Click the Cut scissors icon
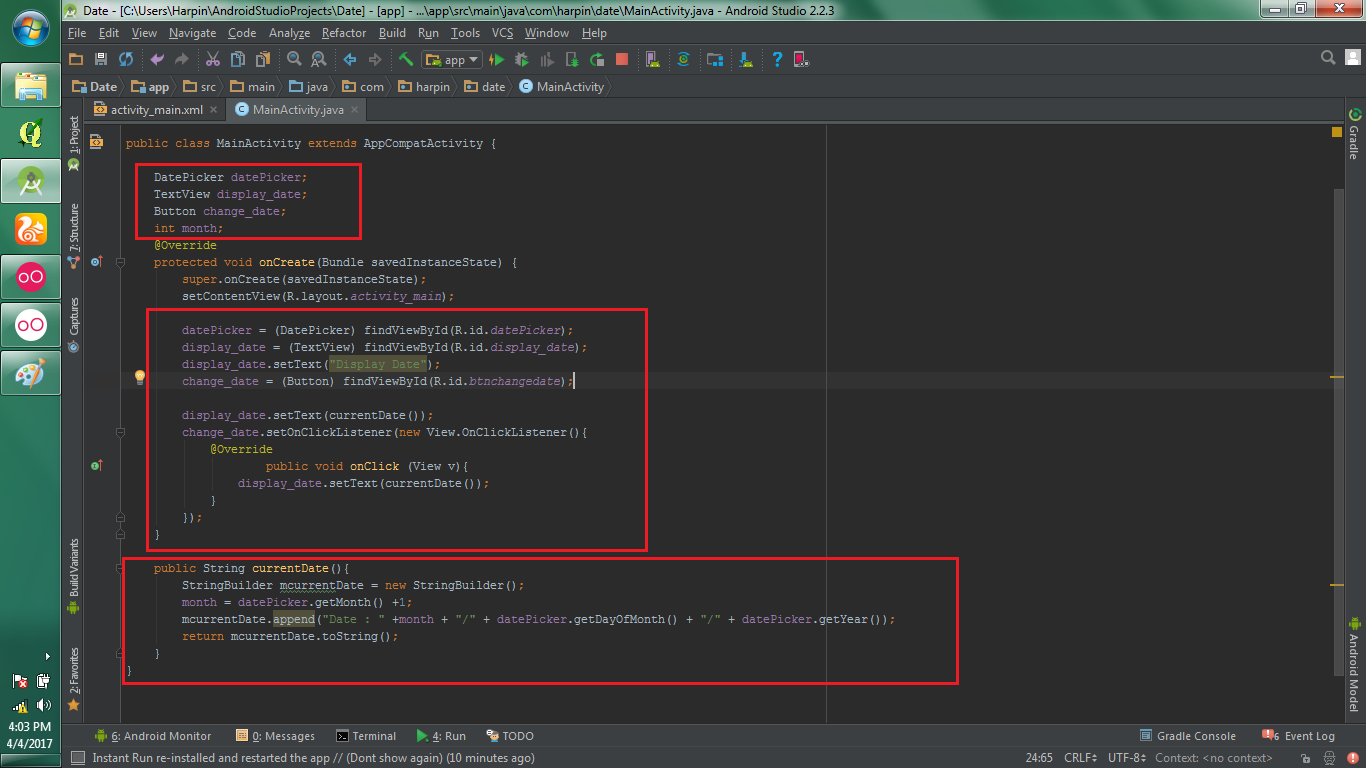Viewport: 1366px width, 768px height. pyautogui.click(x=212, y=60)
